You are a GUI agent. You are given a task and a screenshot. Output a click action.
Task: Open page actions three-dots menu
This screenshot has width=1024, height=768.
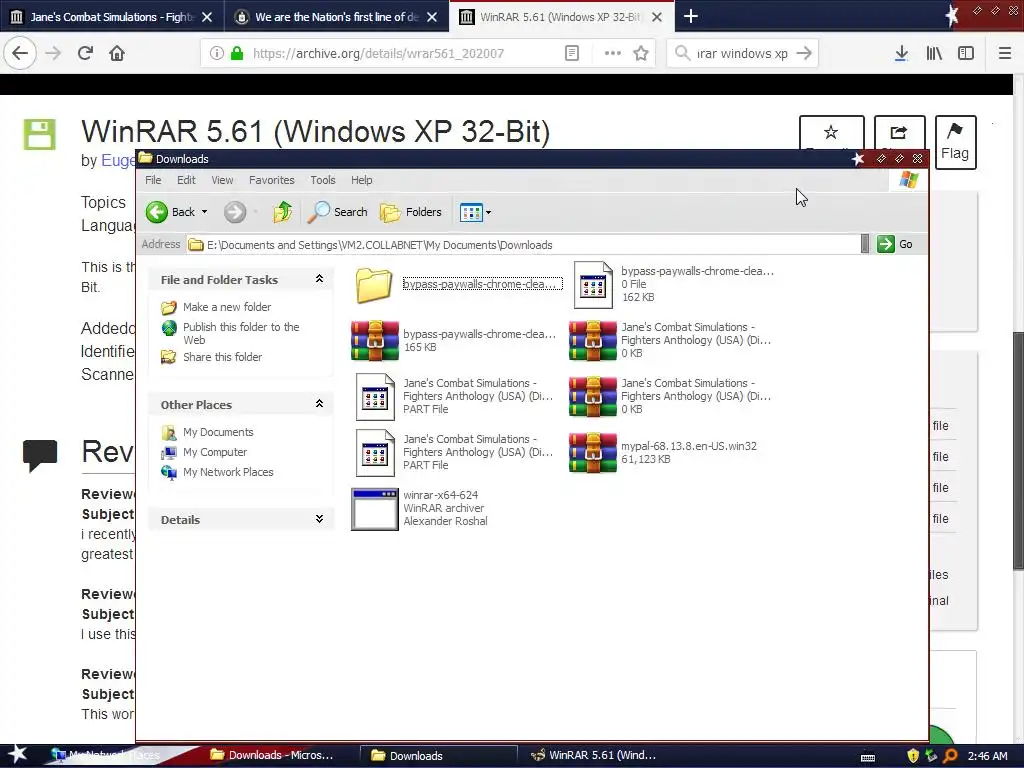[x=613, y=54]
